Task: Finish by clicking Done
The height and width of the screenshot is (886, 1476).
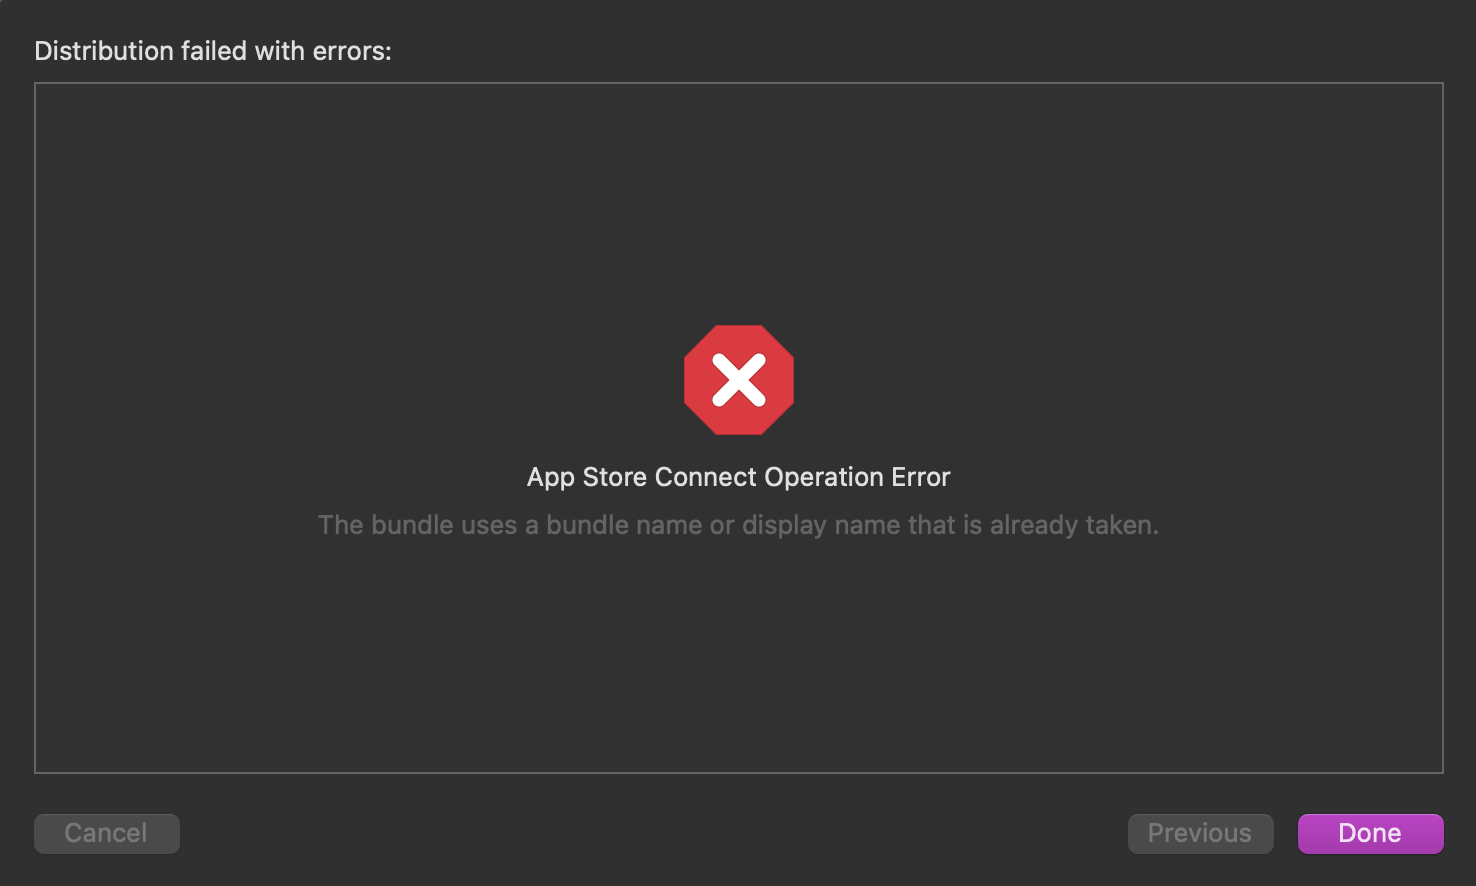Action: (x=1370, y=833)
